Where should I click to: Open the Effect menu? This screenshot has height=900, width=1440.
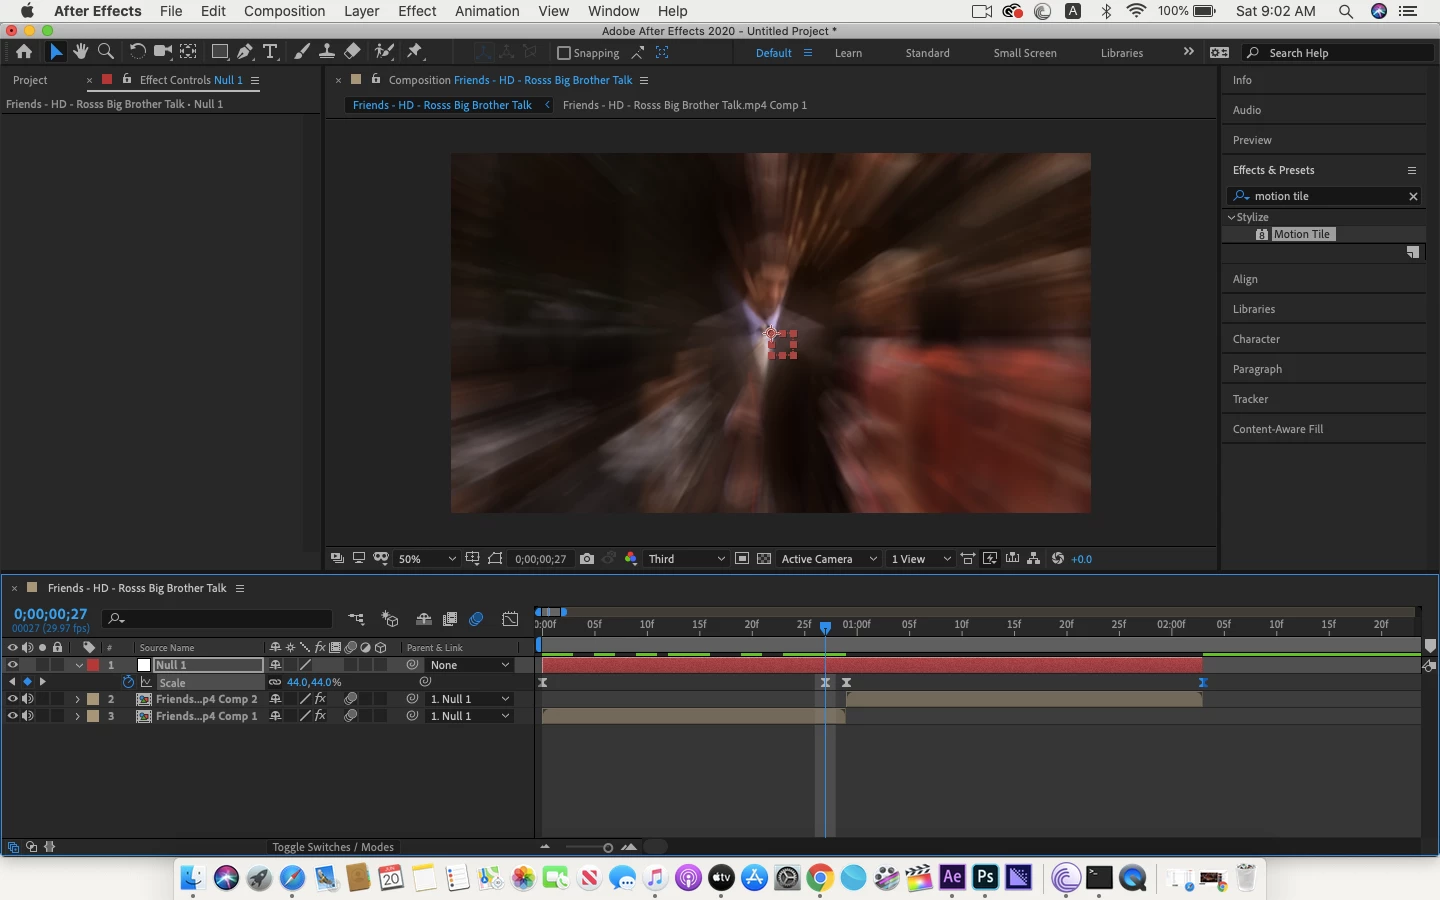417,11
